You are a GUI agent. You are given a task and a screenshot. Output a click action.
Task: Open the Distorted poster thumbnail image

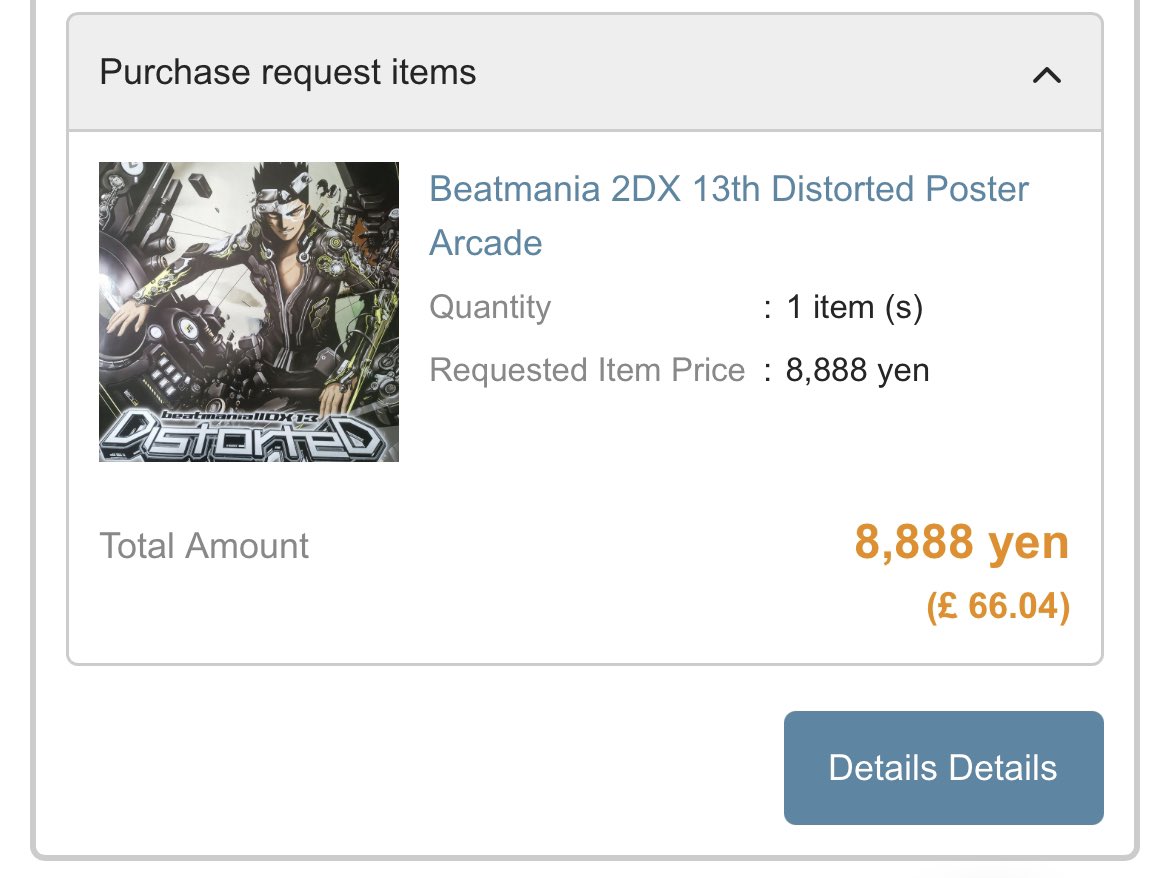click(249, 311)
